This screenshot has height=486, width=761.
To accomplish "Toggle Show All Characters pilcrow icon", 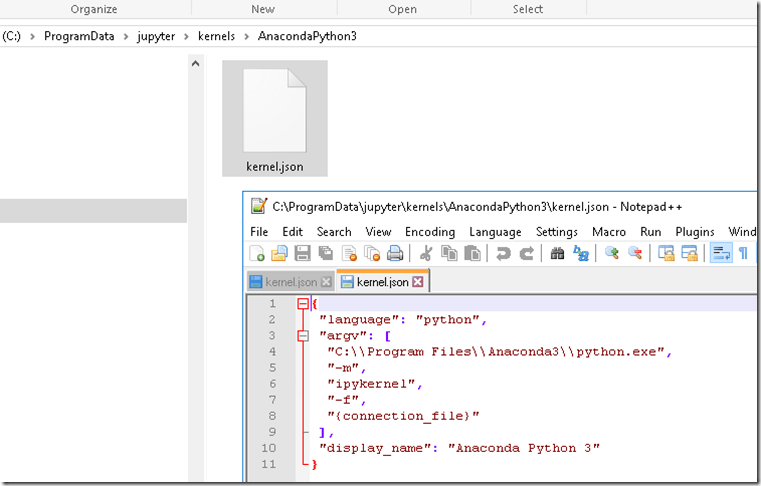I will coord(743,254).
